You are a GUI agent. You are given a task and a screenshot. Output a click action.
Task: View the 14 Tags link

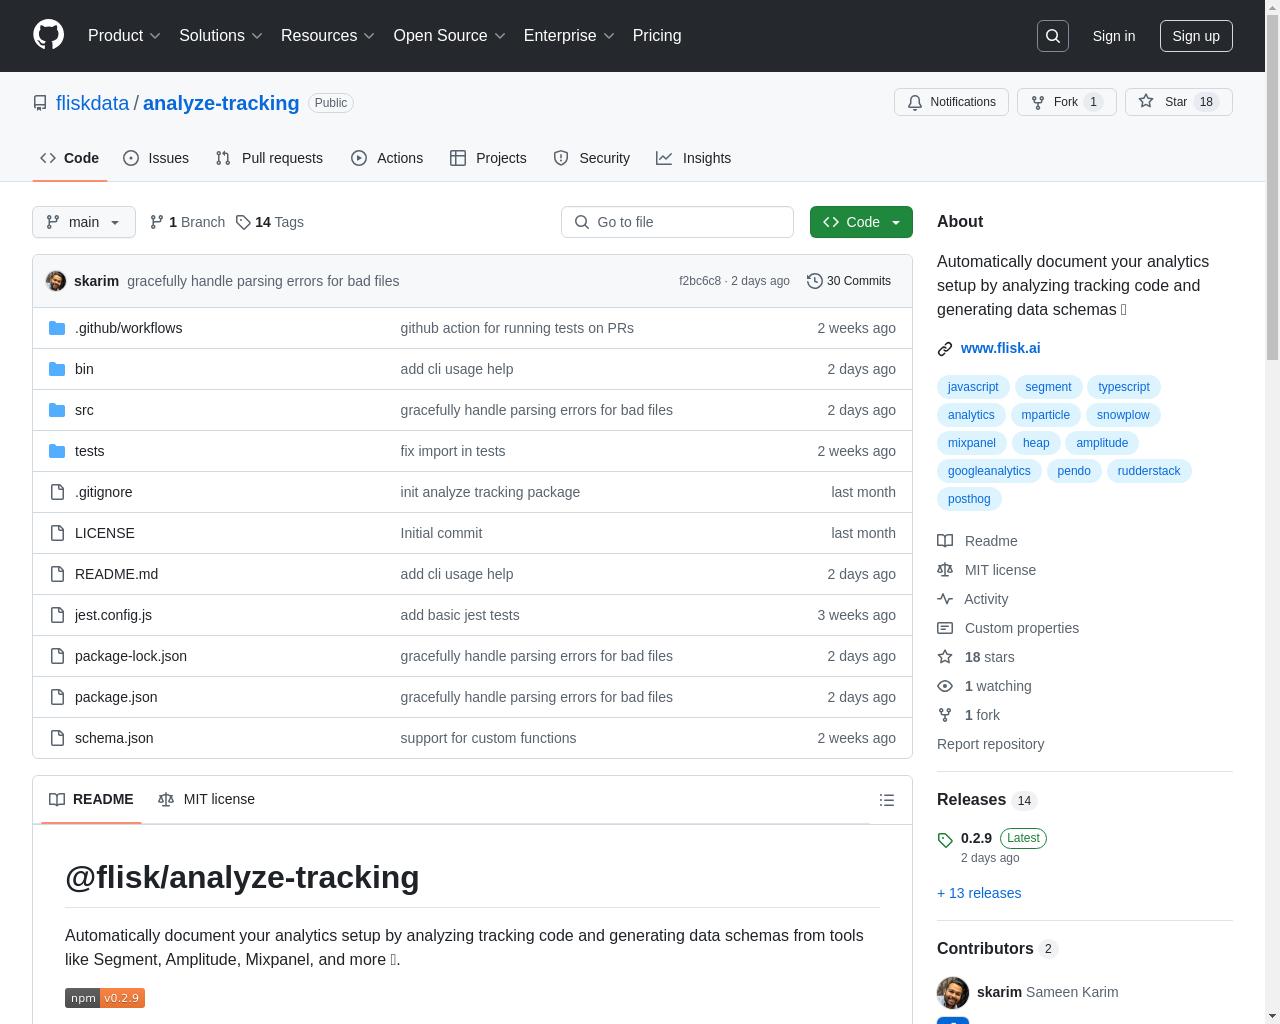coord(270,222)
